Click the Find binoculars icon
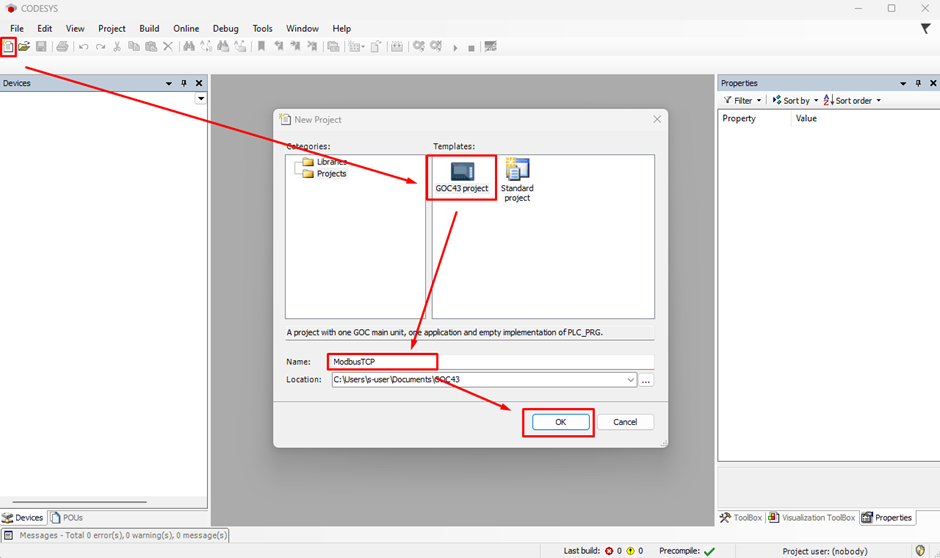 coord(189,47)
